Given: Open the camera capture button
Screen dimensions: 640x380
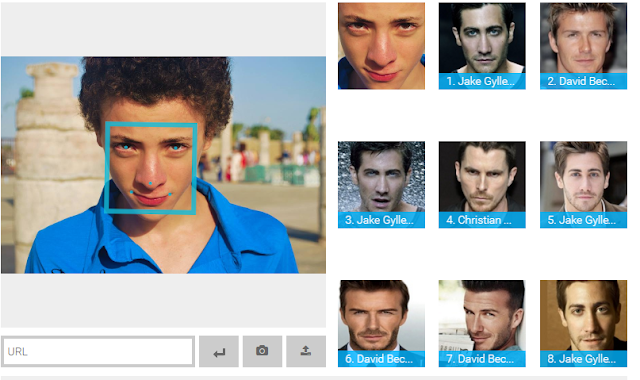Looking at the screenshot, I should click(262, 351).
